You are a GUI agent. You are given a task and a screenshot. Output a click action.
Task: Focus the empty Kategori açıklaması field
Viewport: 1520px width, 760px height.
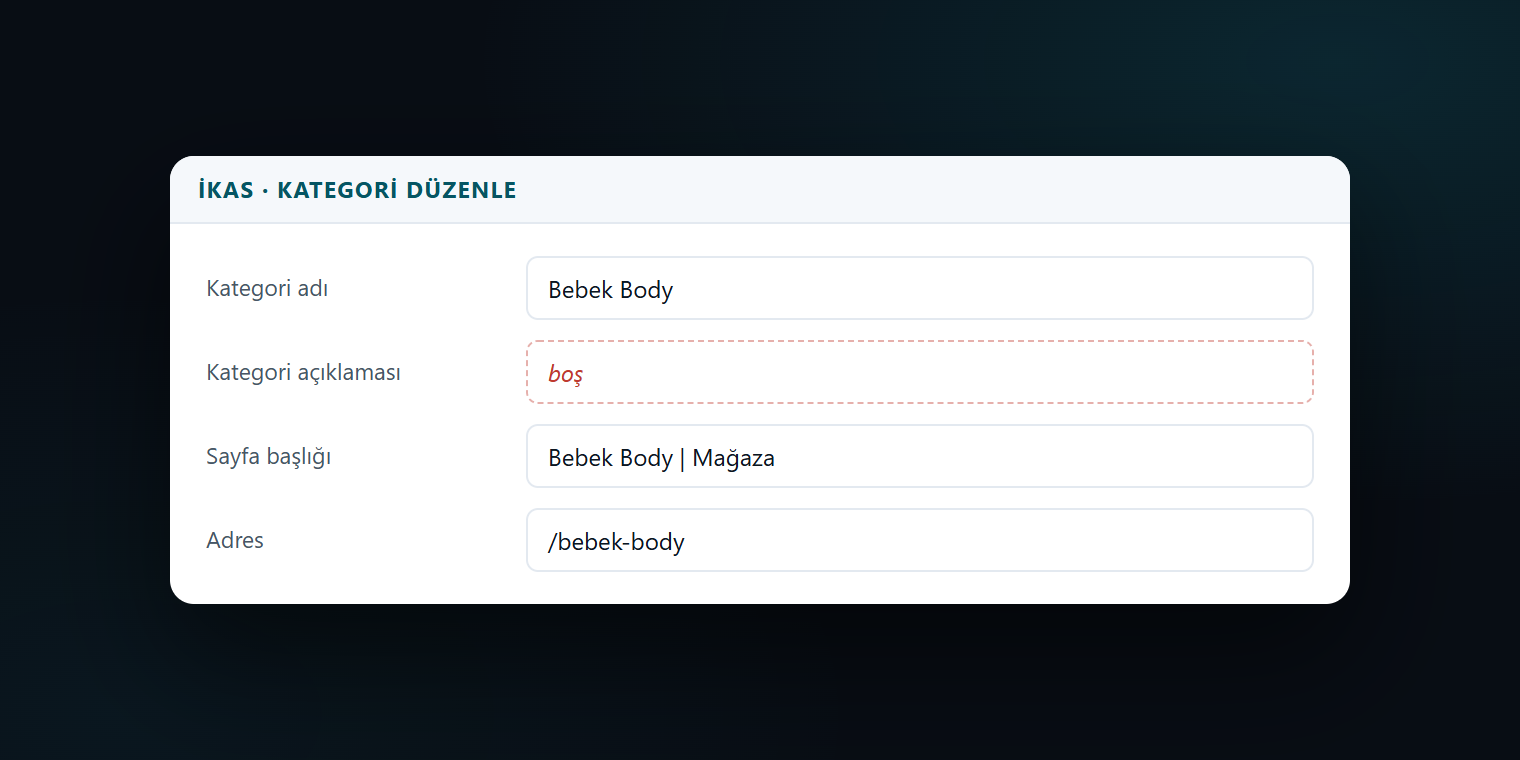click(919, 372)
